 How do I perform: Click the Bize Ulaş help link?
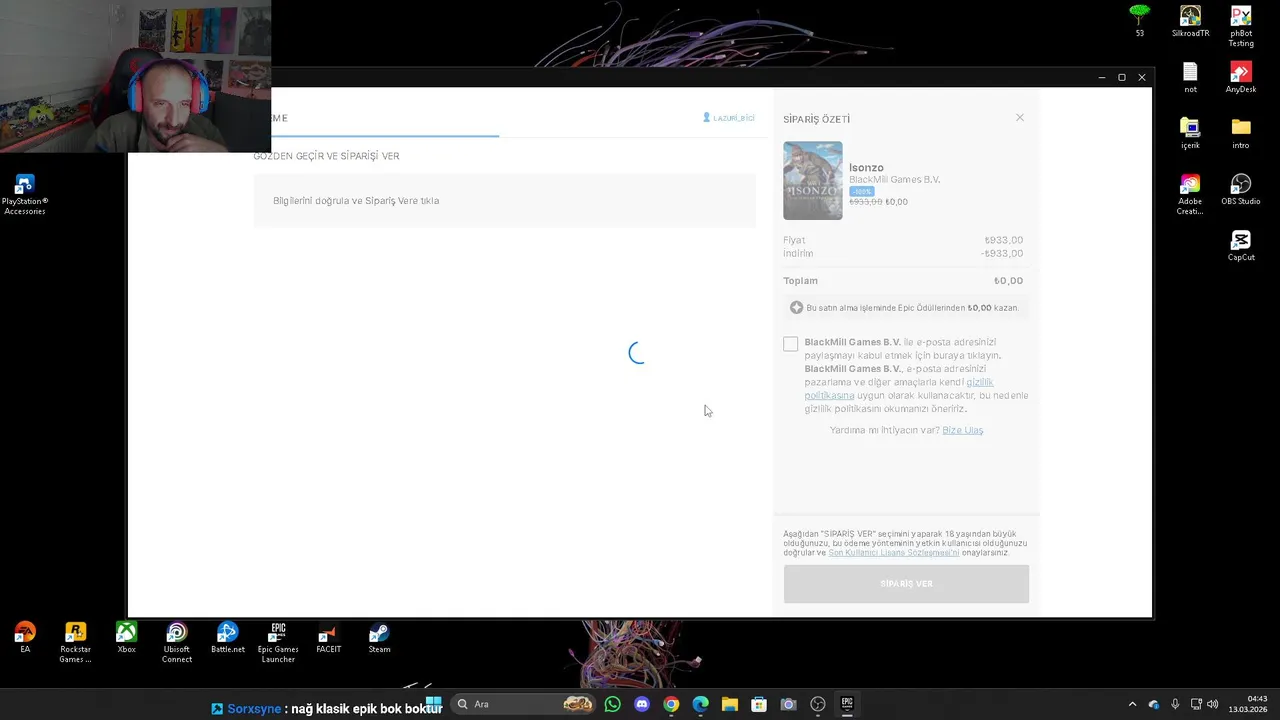point(963,430)
